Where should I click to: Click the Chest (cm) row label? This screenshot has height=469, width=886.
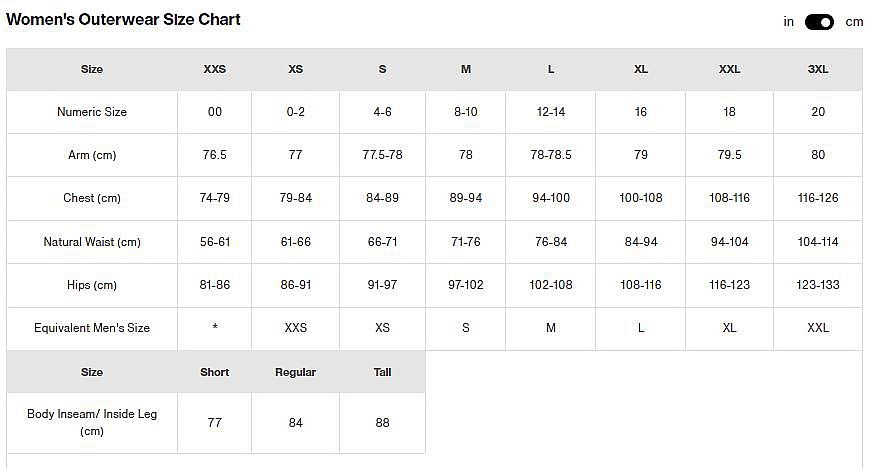(92, 198)
